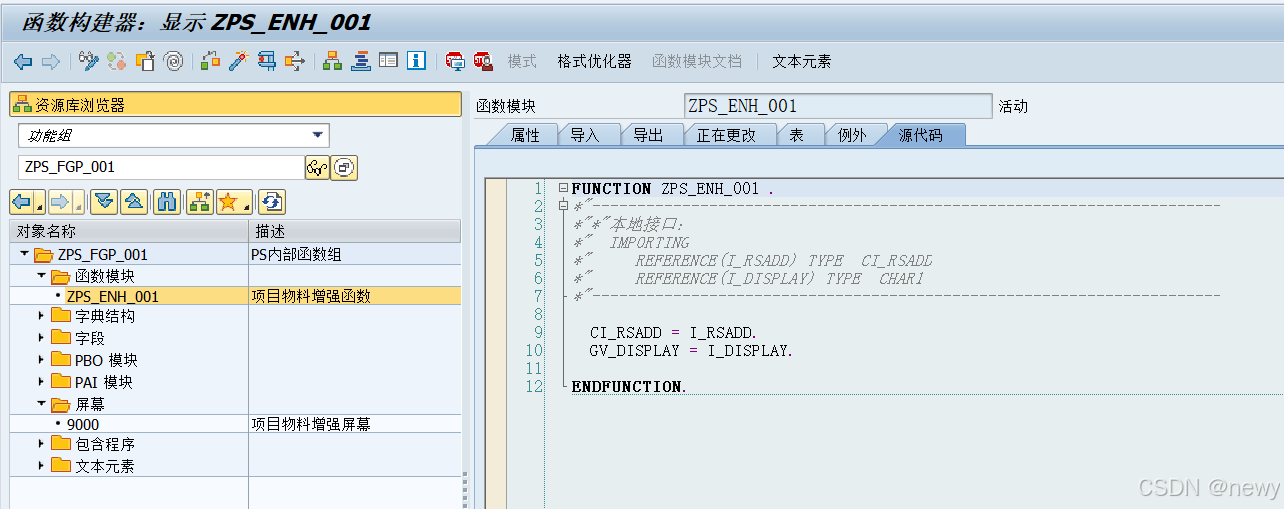Select the 源代码 tab
Image resolution: width=1284 pixels, height=509 pixels.
click(x=920, y=135)
